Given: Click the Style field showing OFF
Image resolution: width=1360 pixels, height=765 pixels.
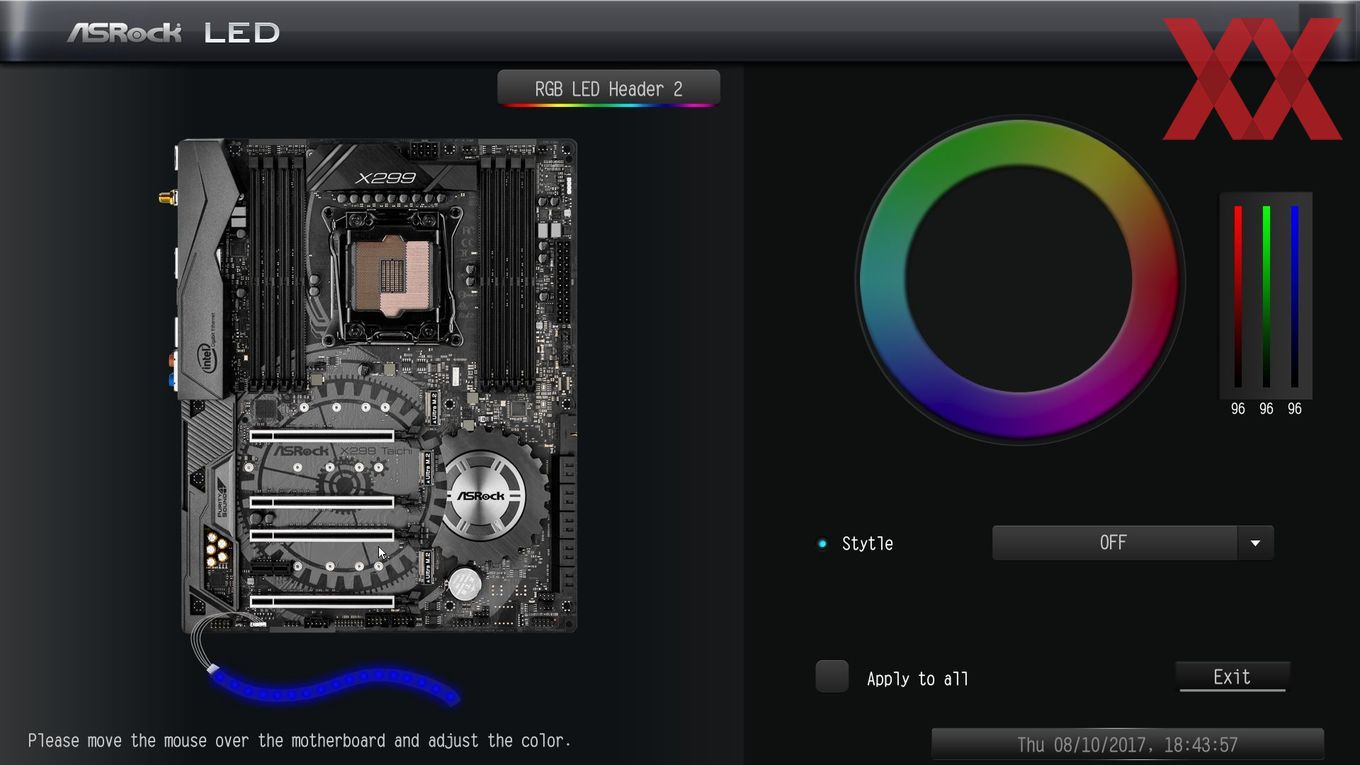Looking at the screenshot, I should 1114,543.
